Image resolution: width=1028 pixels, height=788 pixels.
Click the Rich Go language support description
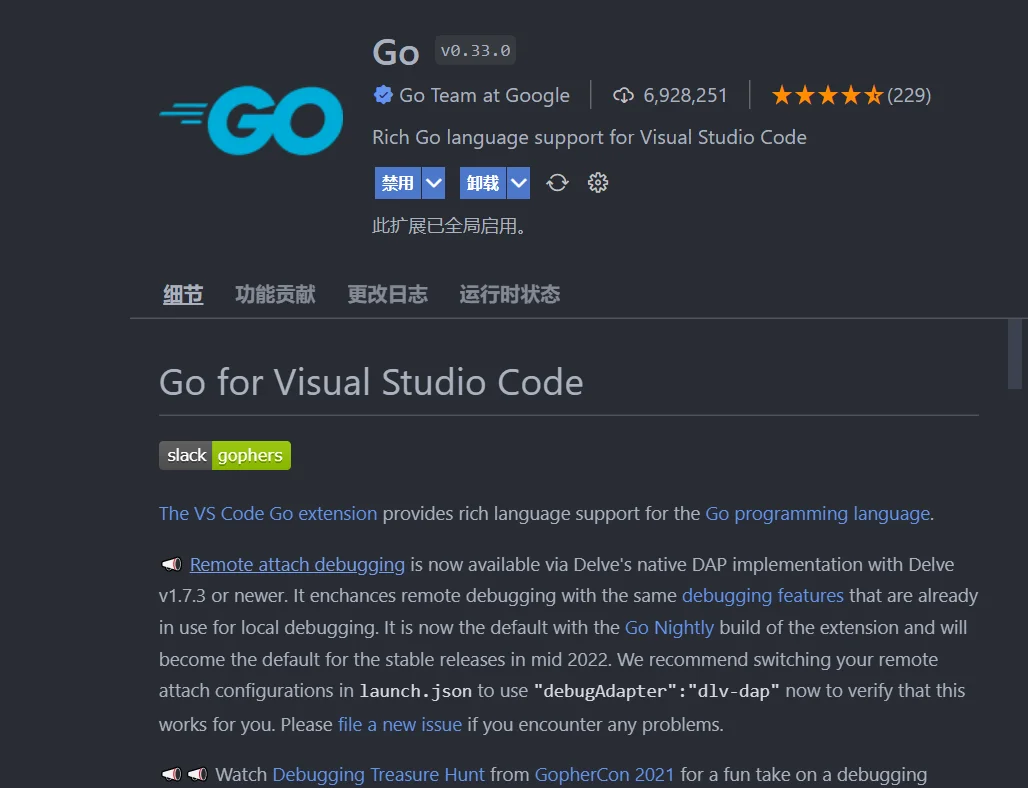click(x=589, y=137)
